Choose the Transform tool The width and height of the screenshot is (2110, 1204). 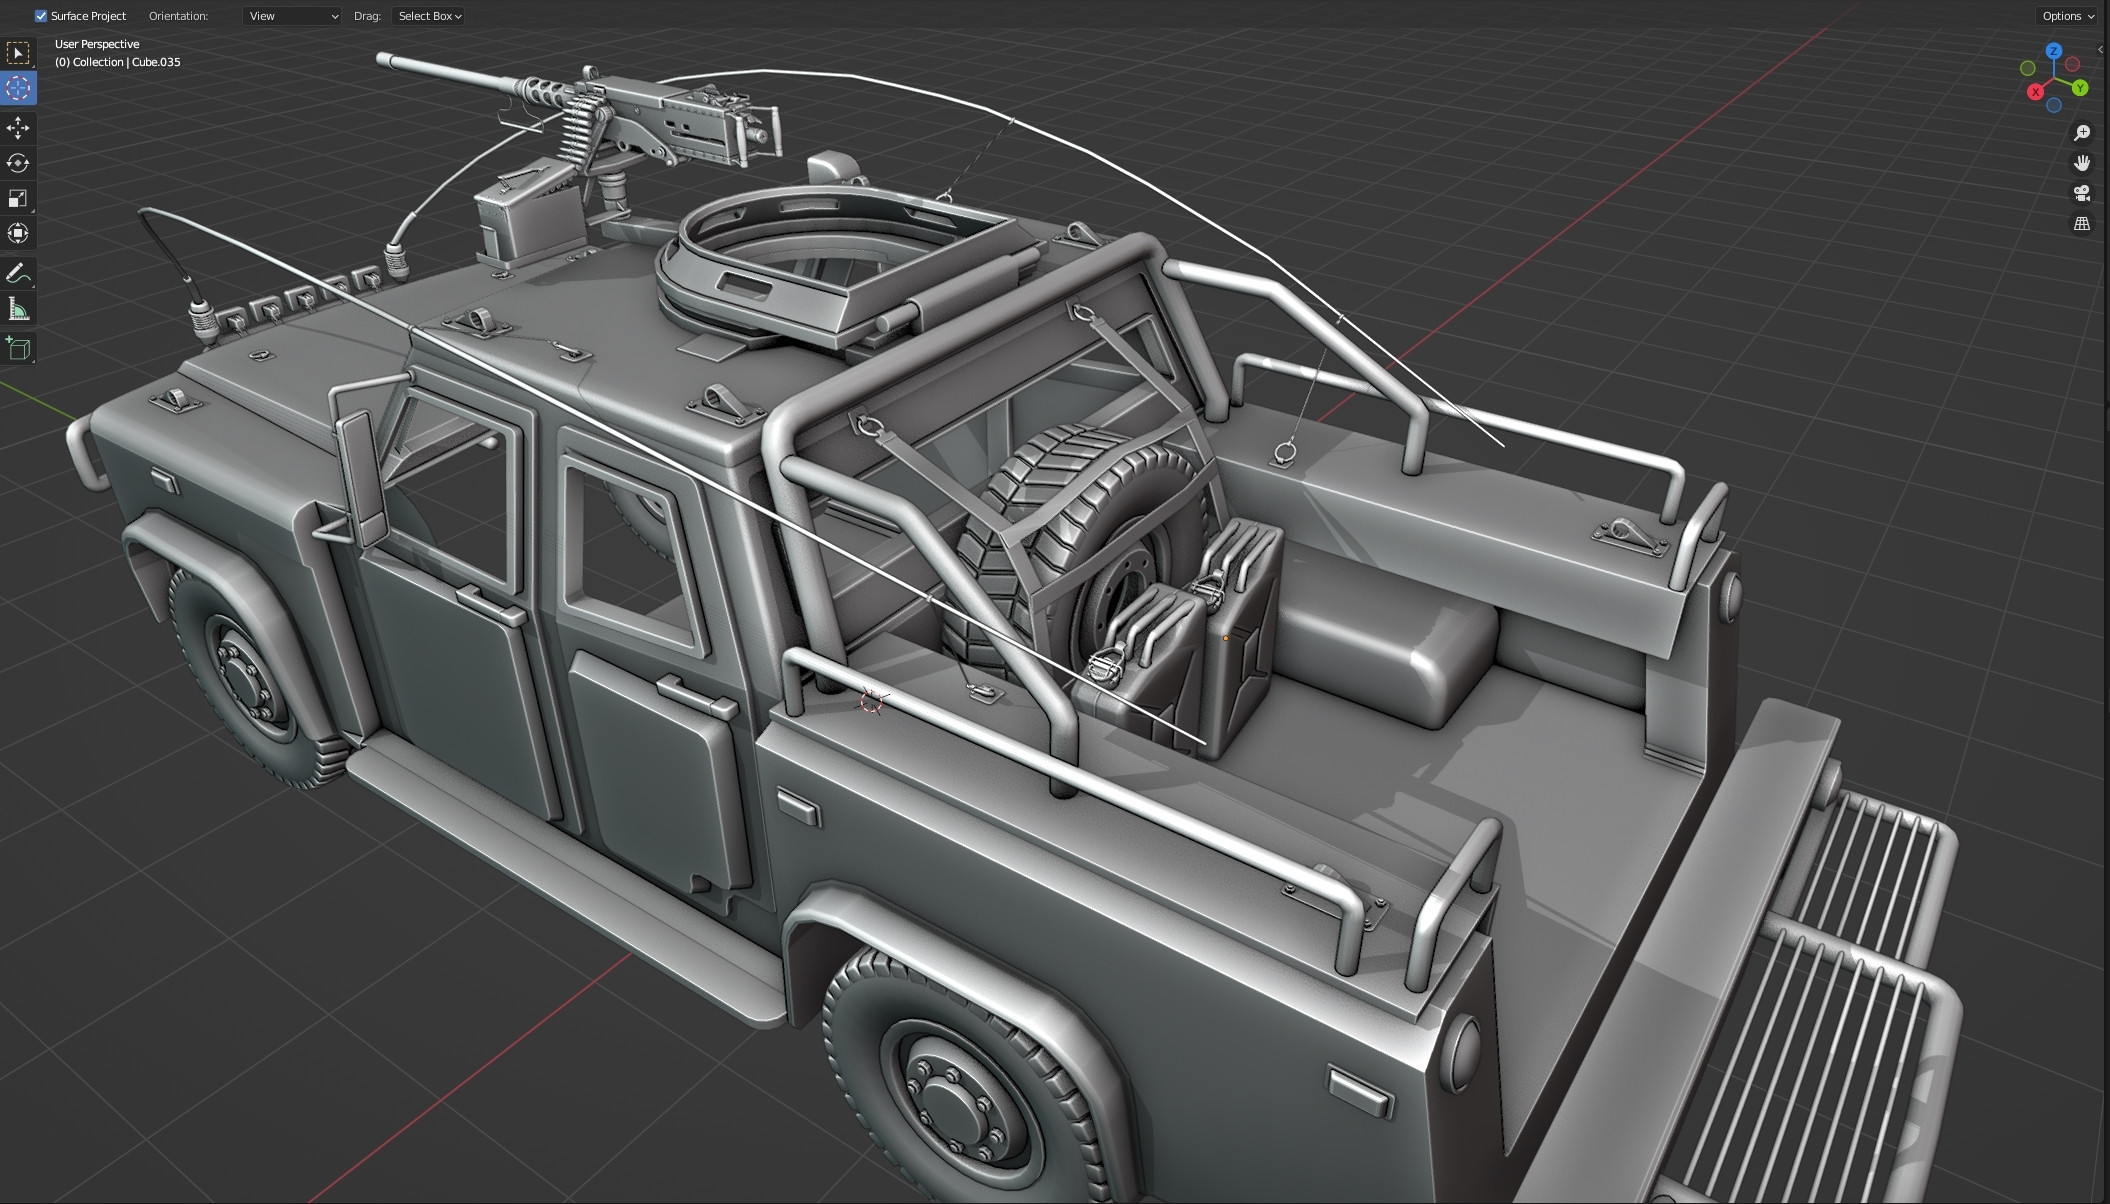tap(18, 233)
